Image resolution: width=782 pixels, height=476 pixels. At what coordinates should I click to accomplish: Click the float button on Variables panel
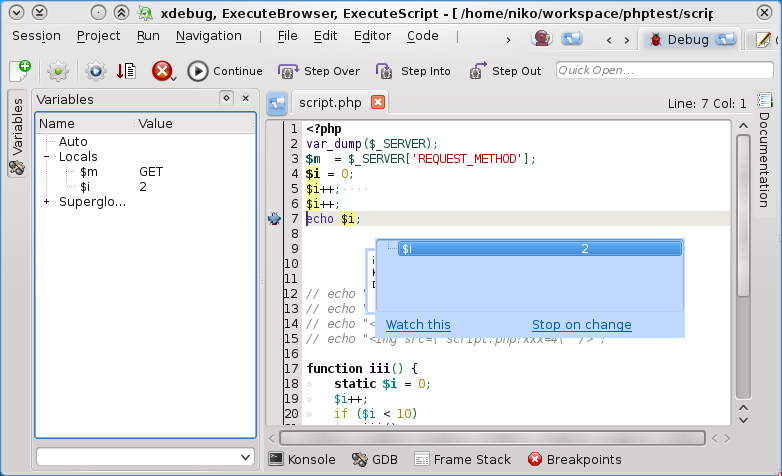coord(226,98)
